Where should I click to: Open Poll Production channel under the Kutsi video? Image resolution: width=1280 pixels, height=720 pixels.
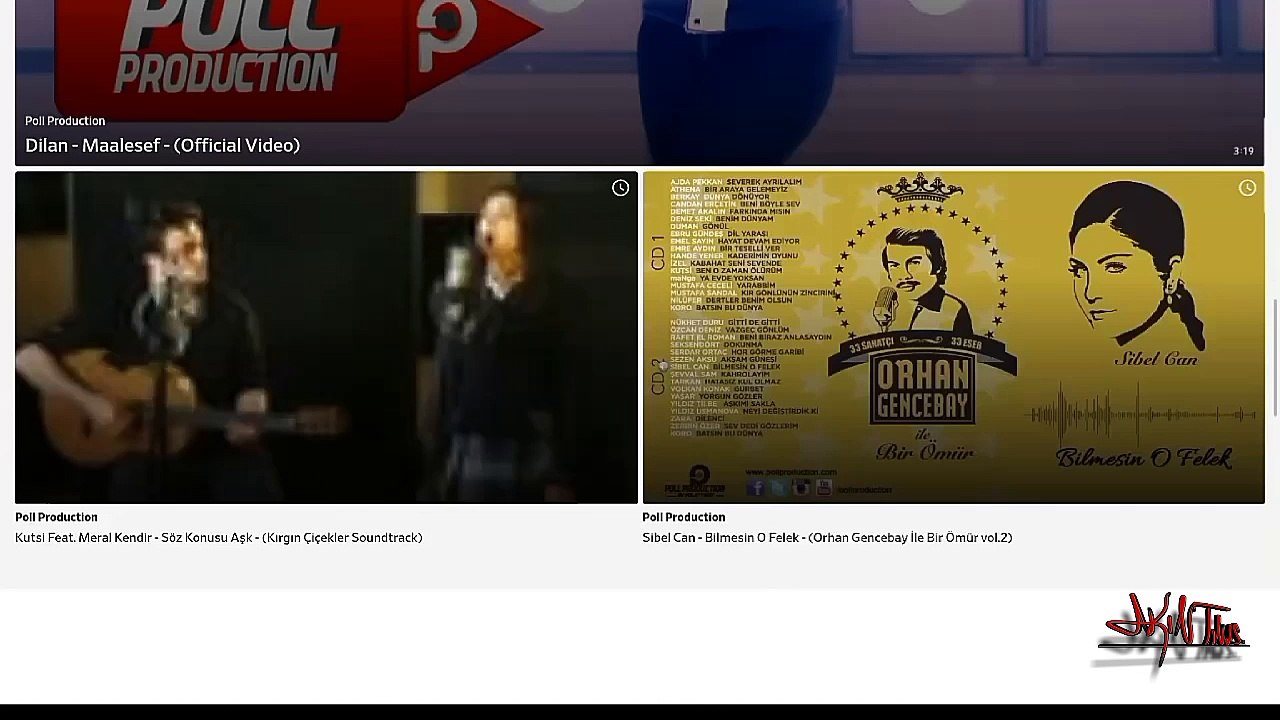point(56,517)
